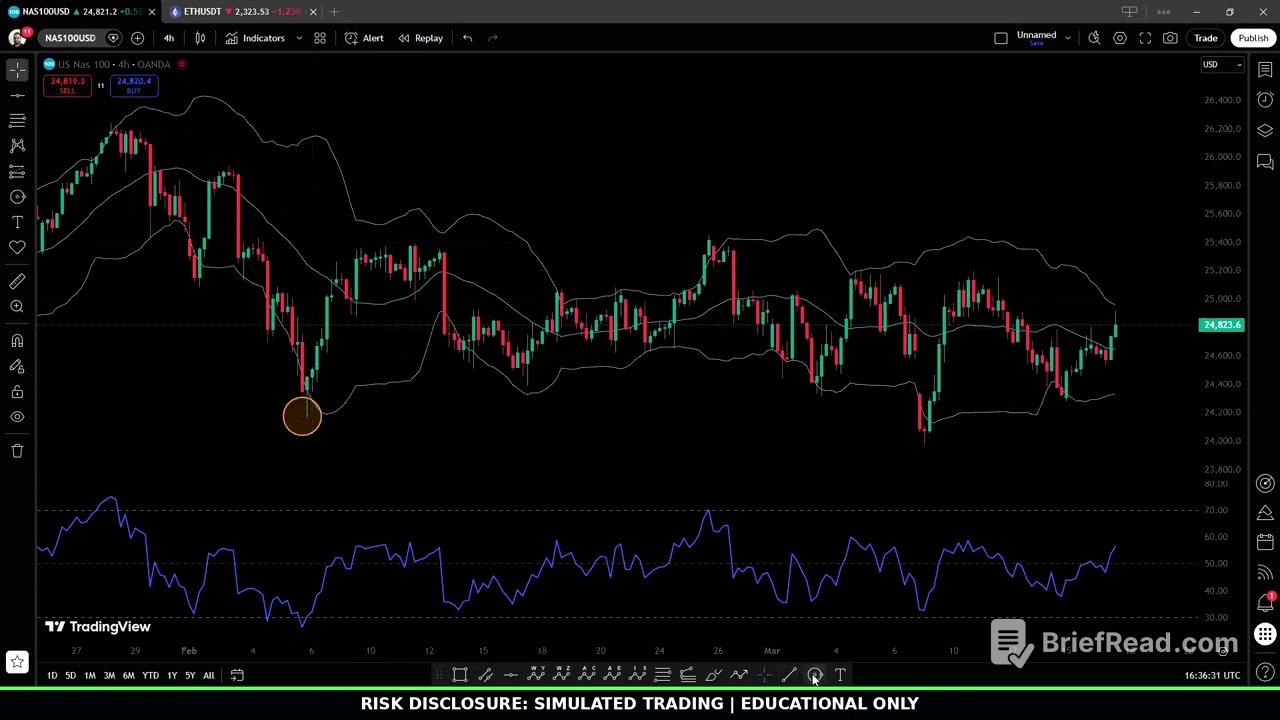Open the XABCD Pattern drawing tool
This screenshot has height=720, width=1280.
pyautogui.click(x=16, y=147)
